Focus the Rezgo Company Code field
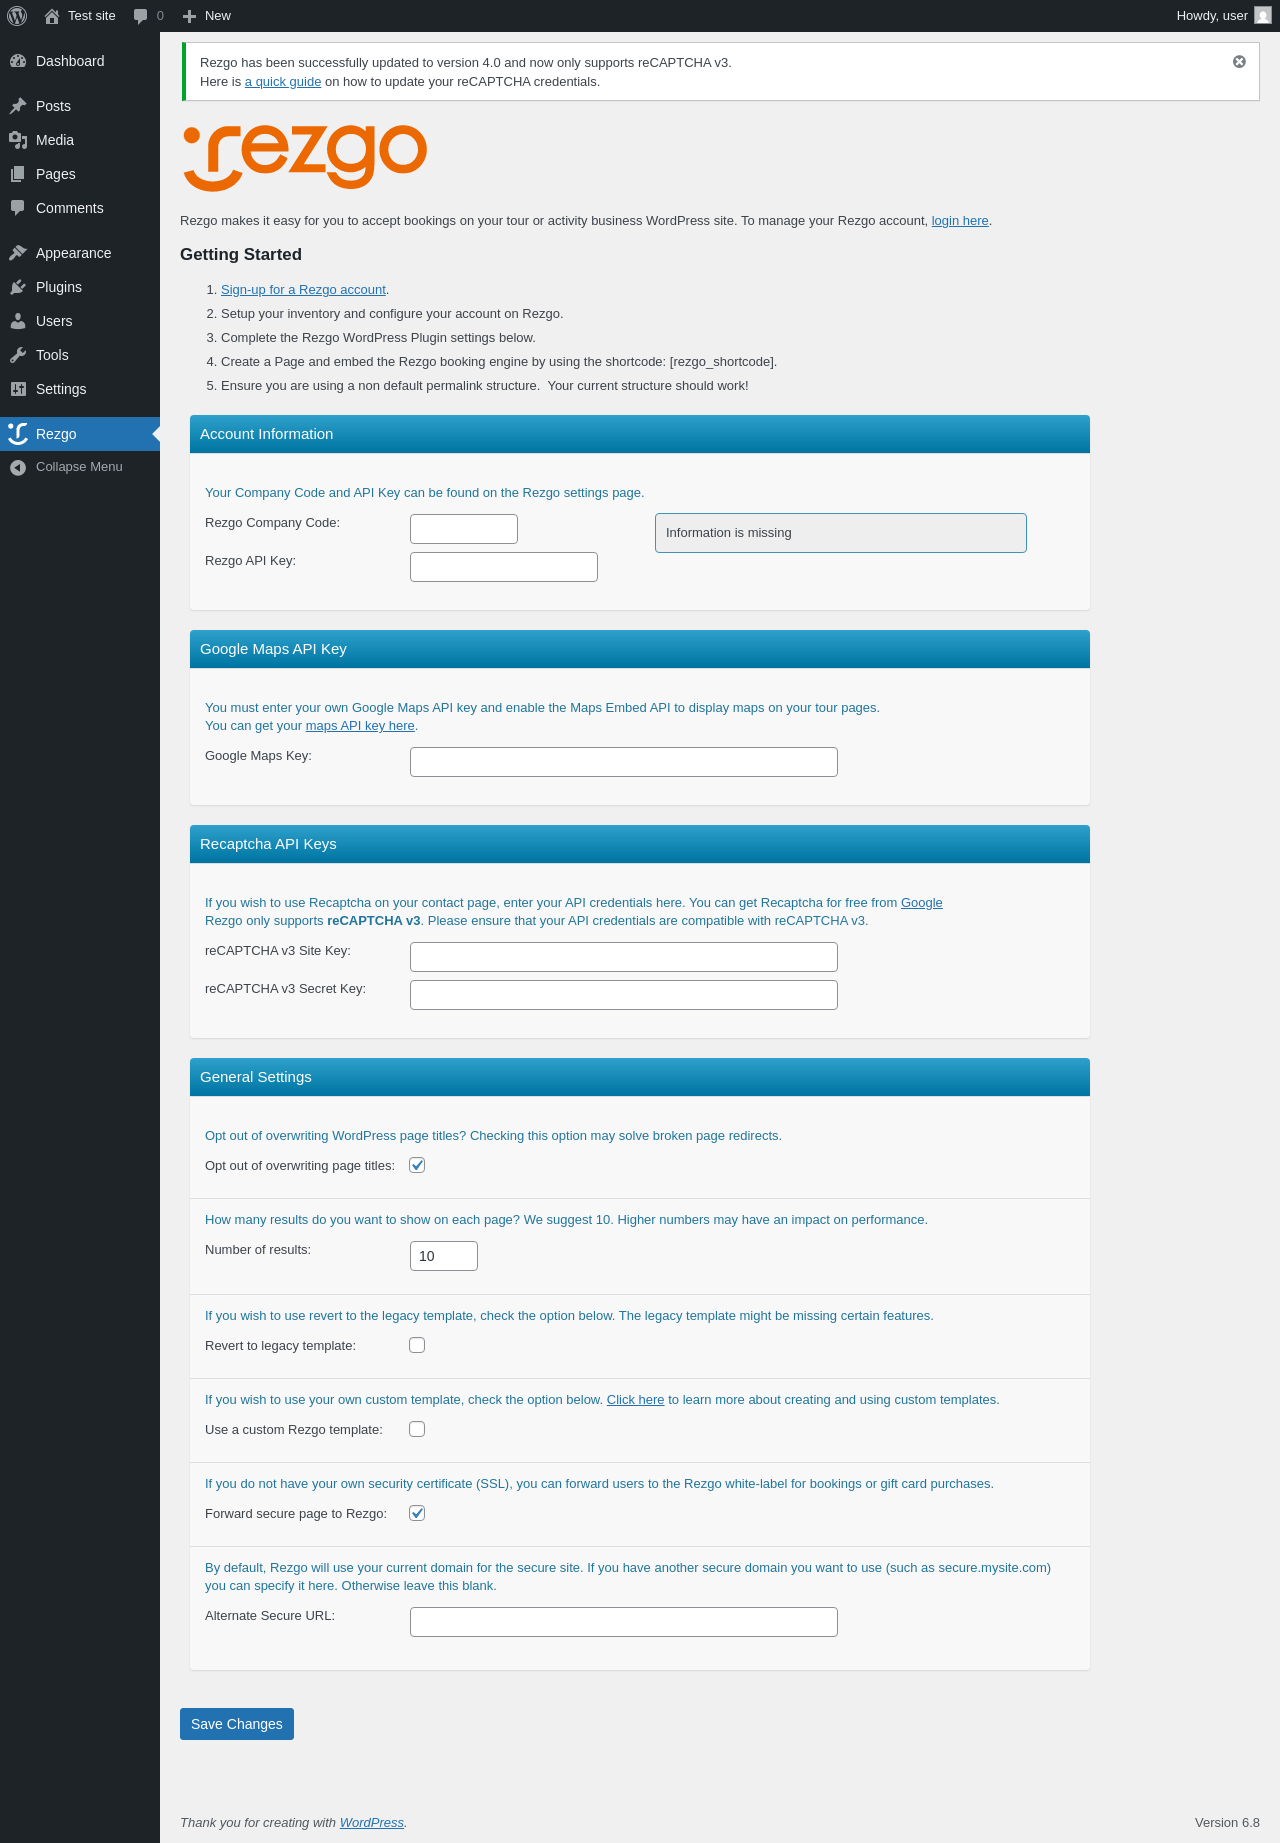This screenshot has width=1280, height=1843. click(464, 529)
